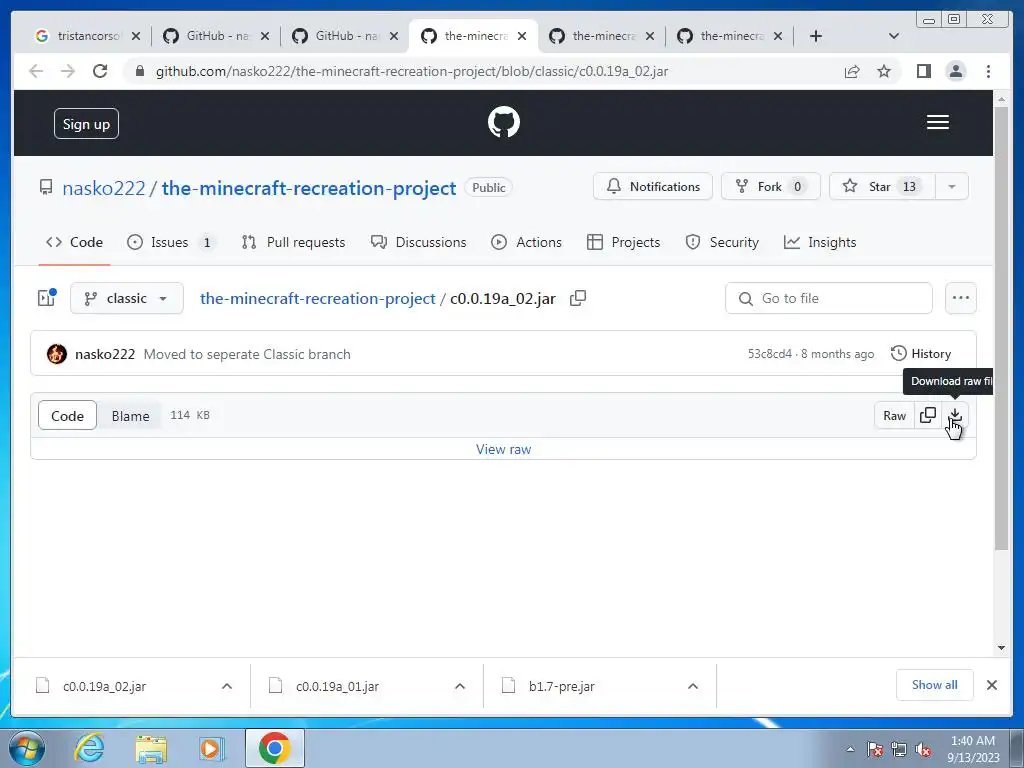Switch to Blame view toggle

tap(130, 415)
